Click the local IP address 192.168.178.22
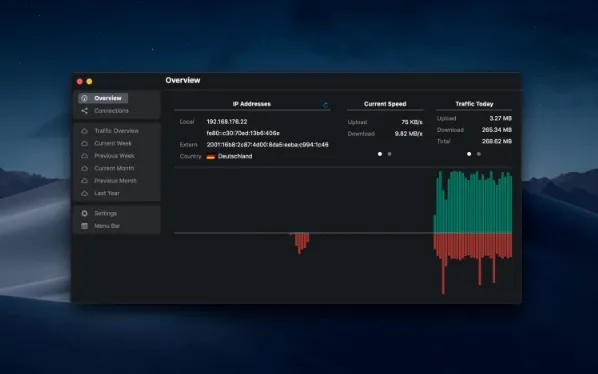The image size is (598, 374). point(227,122)
